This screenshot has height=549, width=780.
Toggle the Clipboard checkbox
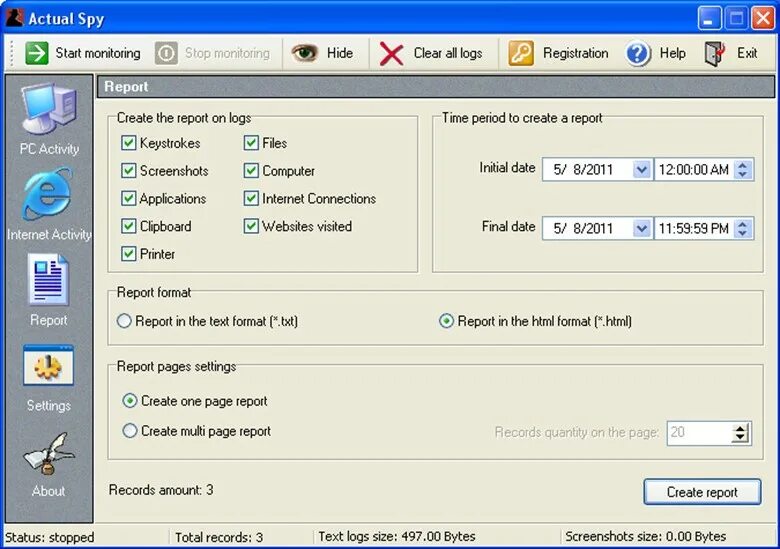[128, 227]
